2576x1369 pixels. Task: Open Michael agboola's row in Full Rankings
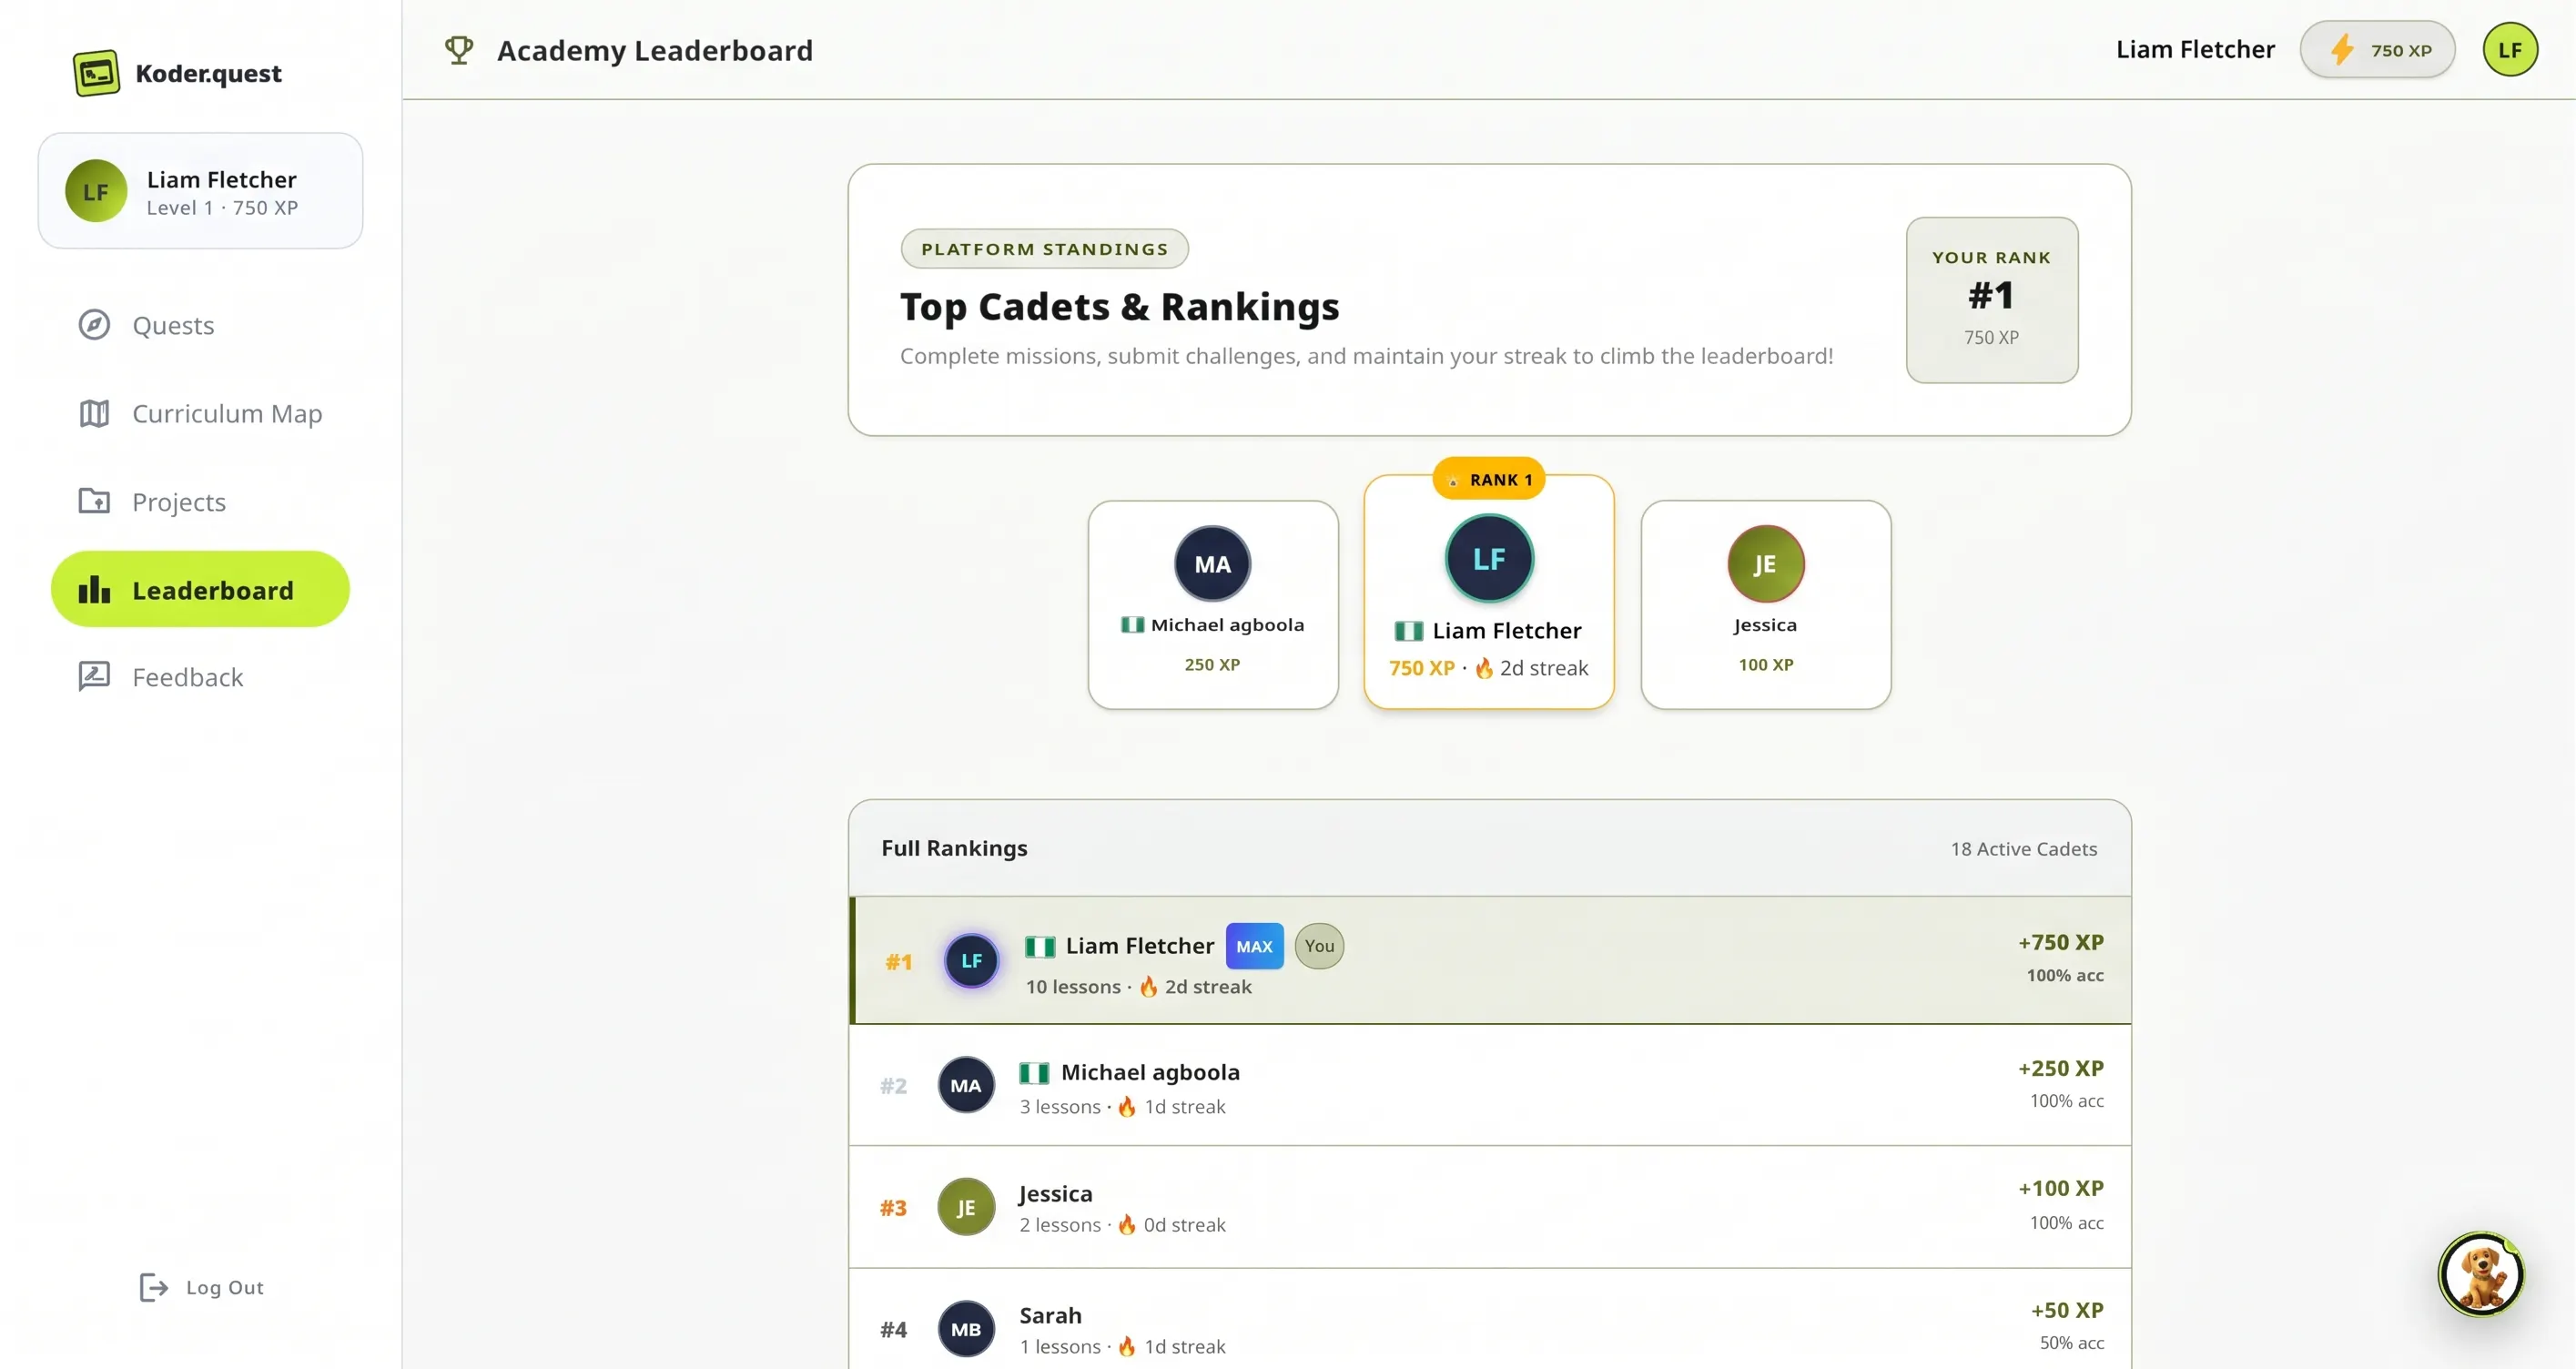click(1490, 1085)
